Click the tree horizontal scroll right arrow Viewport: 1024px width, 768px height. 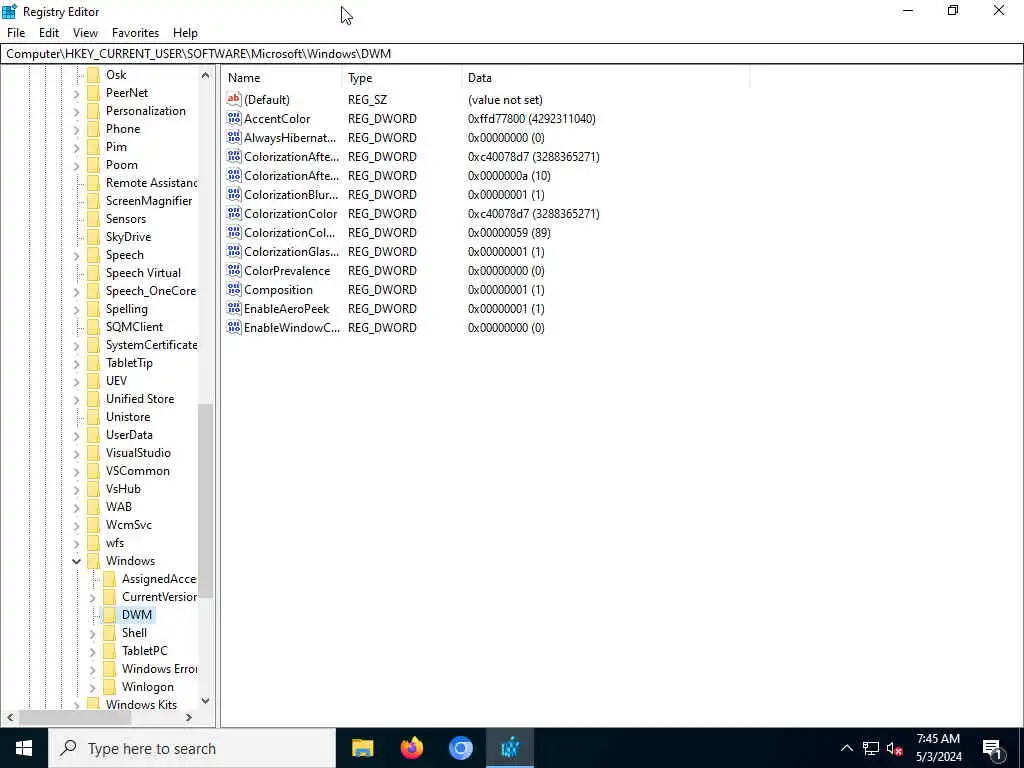(188, 717)
